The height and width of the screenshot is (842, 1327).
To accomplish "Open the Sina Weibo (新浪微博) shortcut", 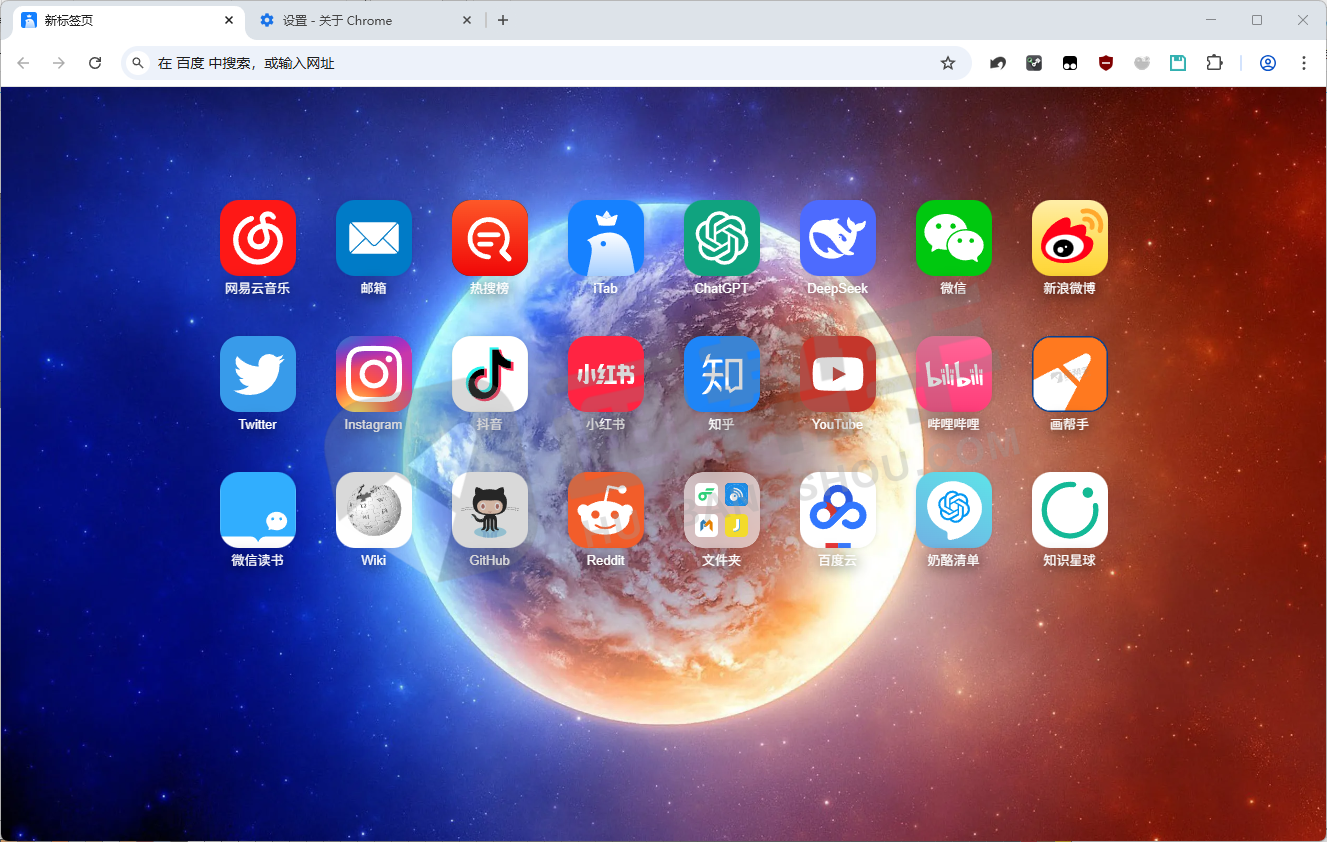I will [1070, 238].
